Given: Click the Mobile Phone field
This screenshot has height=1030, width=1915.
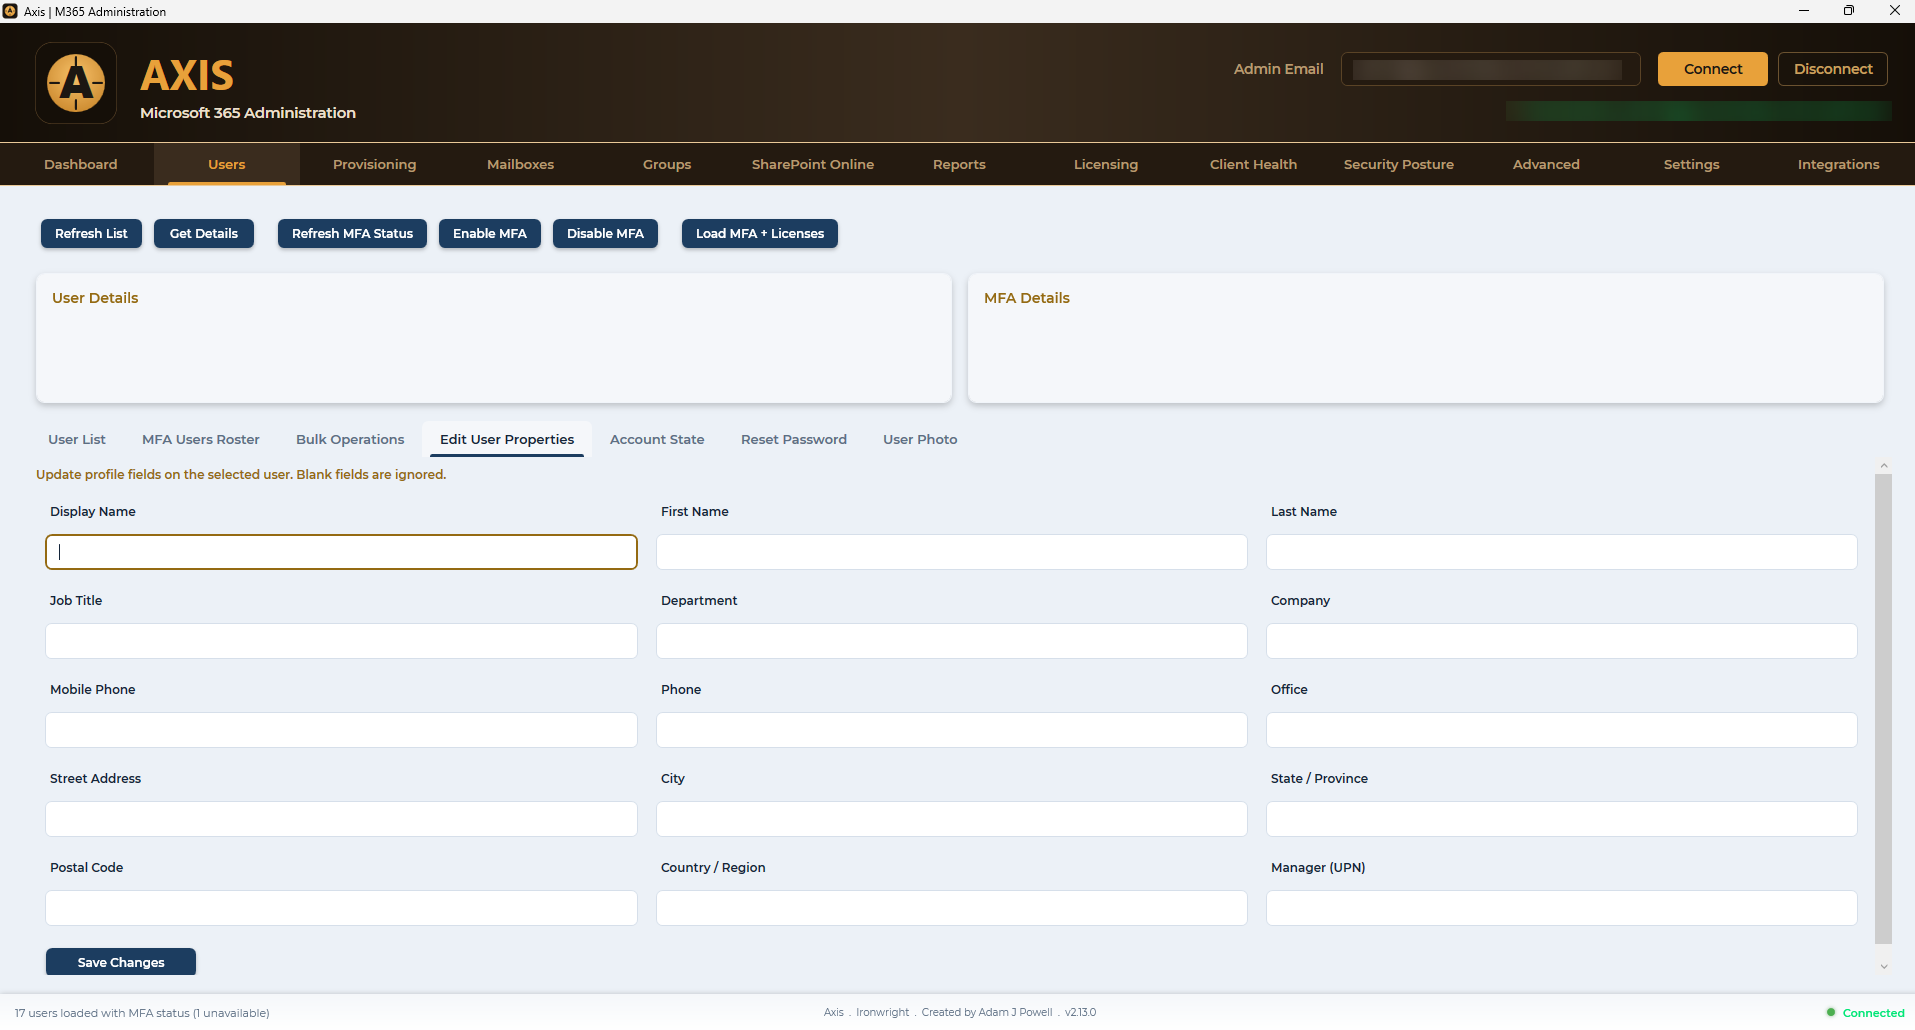Looking at the screenshot, I should (341, 730).
